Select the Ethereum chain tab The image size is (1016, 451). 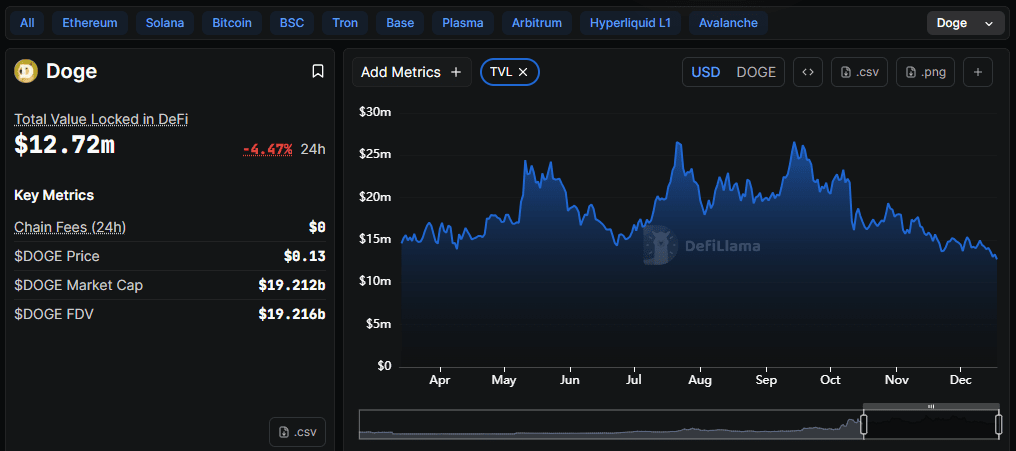tap(90, 23)
